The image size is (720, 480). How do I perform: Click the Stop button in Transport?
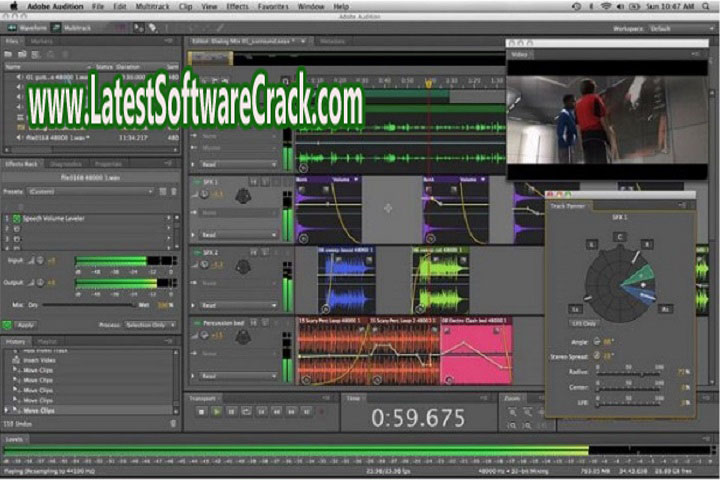(201, 412)
